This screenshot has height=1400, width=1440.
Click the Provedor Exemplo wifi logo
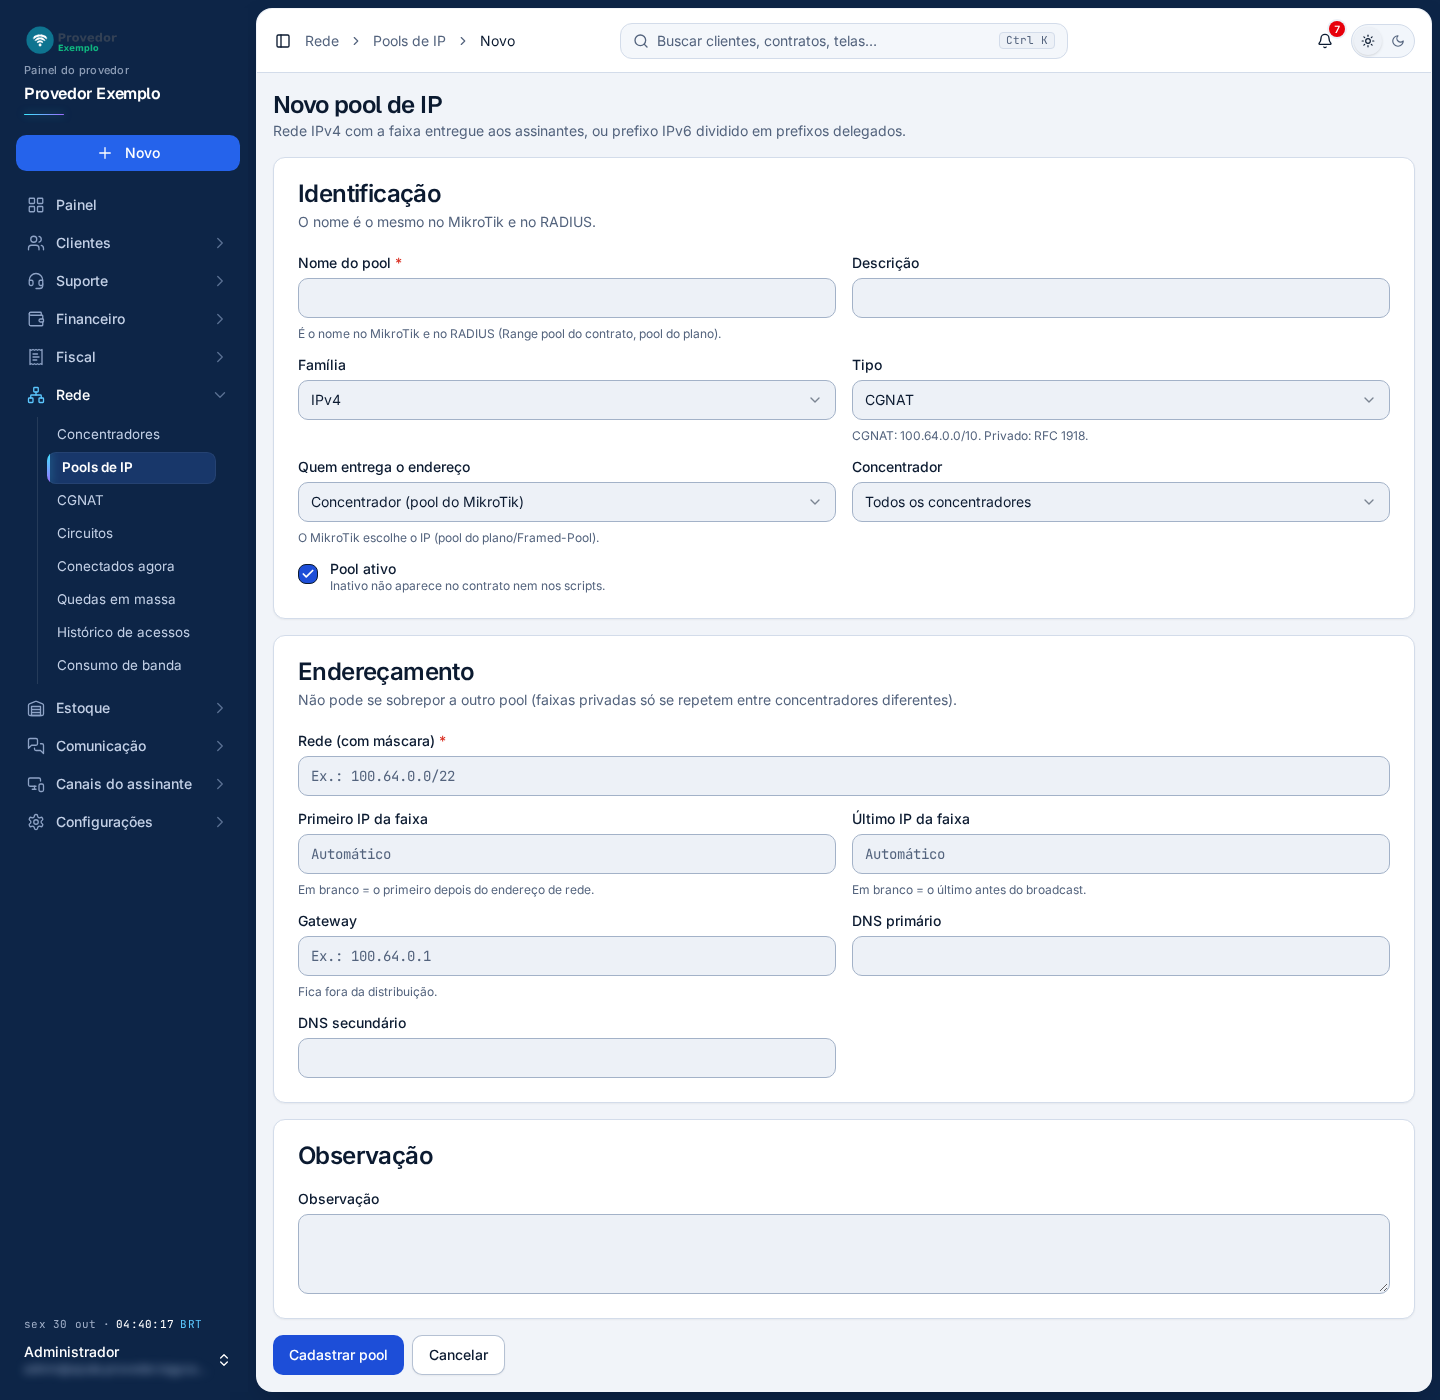pyautogui.click(x=39, y=40)
